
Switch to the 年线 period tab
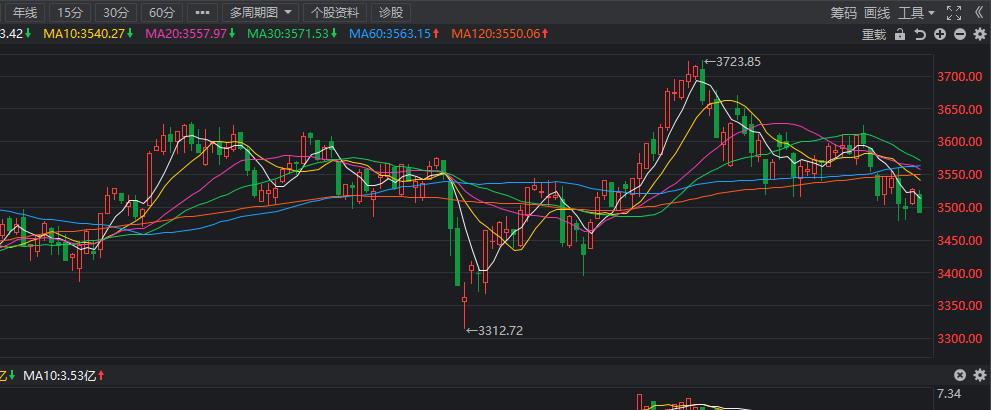tap(25, 13)
